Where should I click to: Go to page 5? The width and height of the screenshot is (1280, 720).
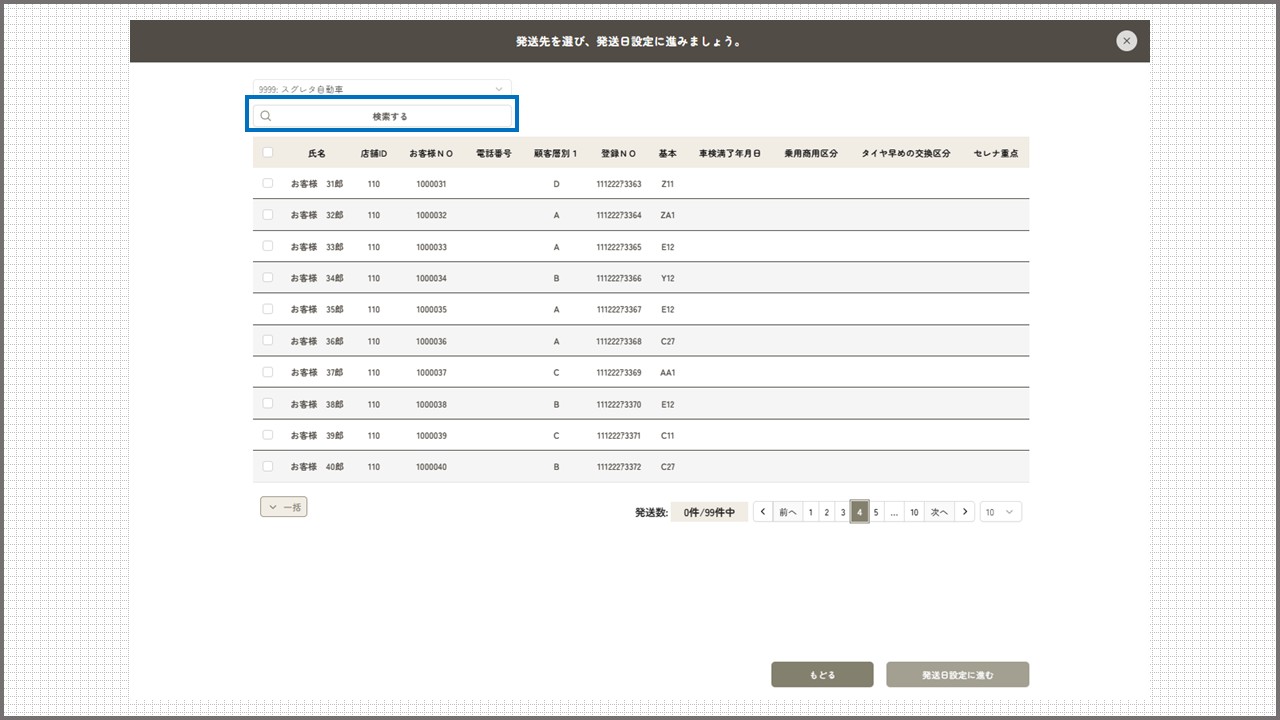coord(876,512)
